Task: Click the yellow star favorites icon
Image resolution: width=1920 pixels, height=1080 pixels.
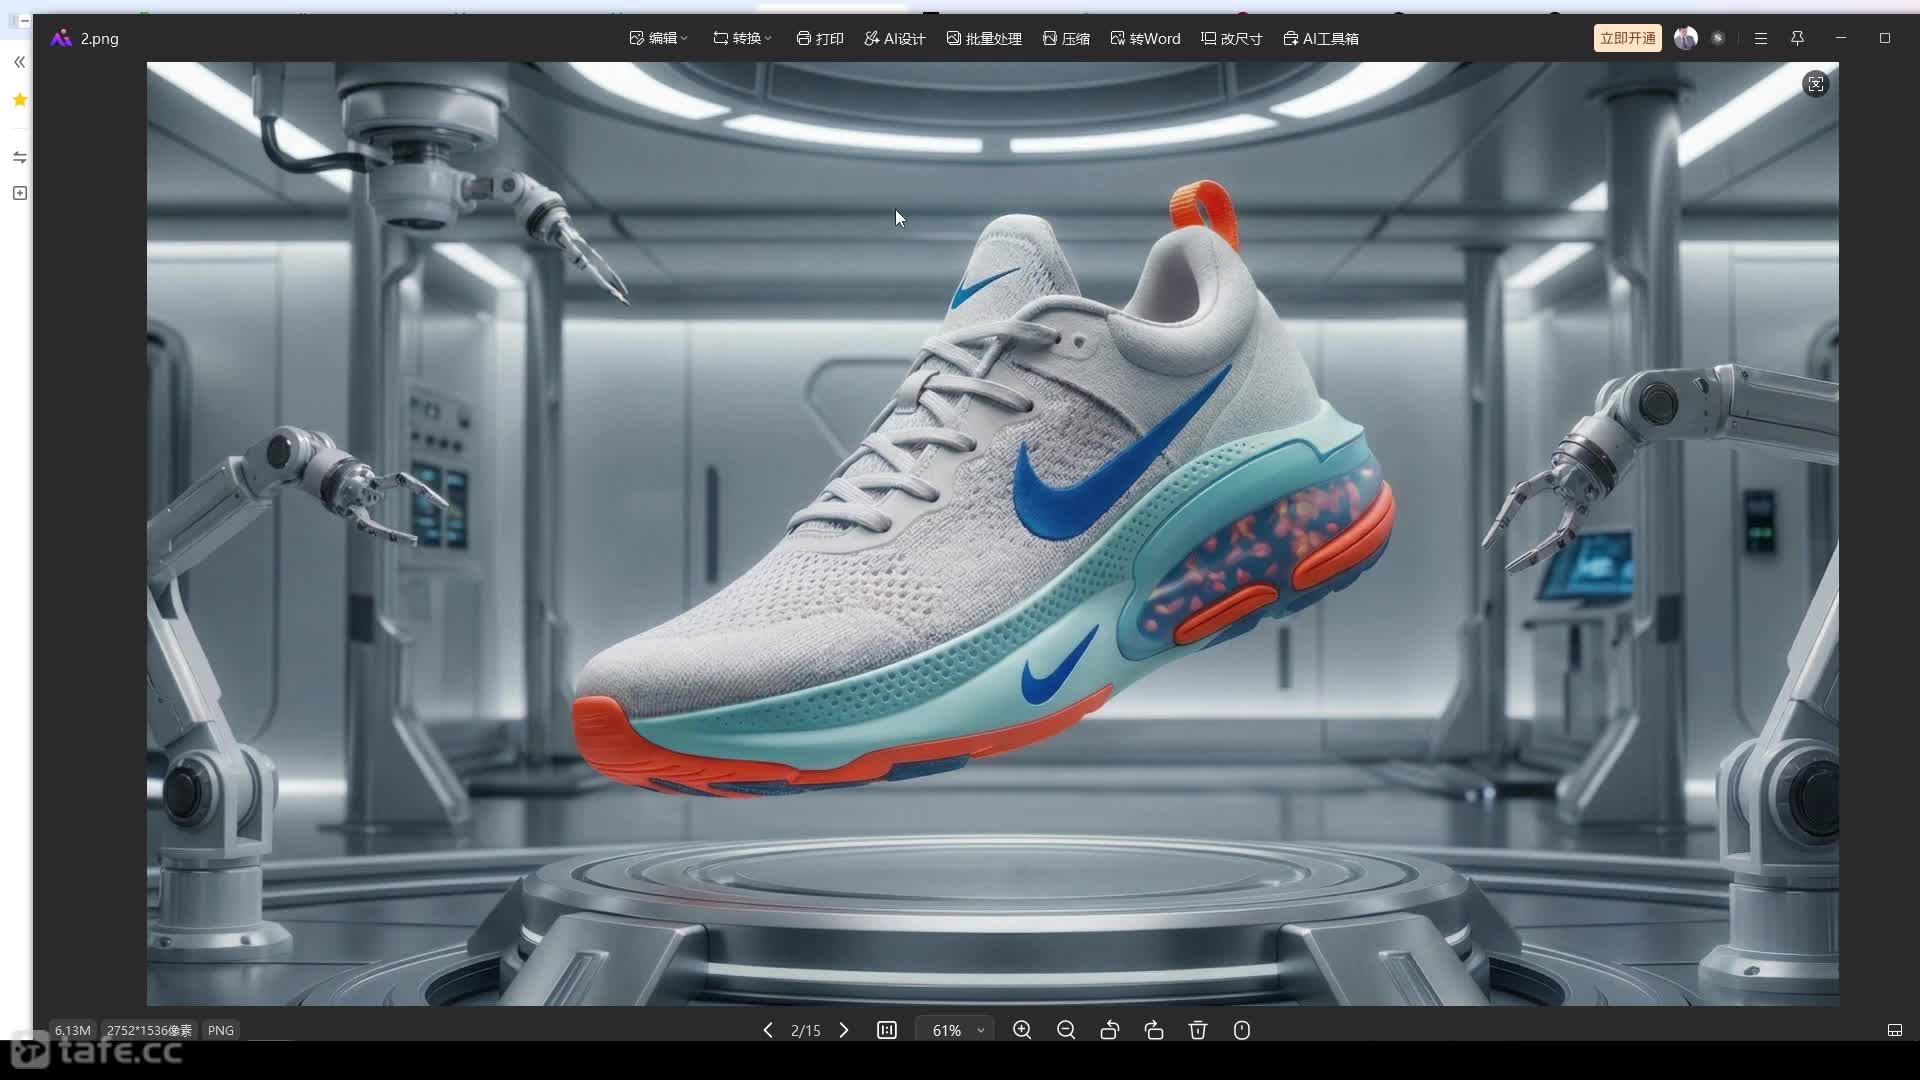Action: 19,100
